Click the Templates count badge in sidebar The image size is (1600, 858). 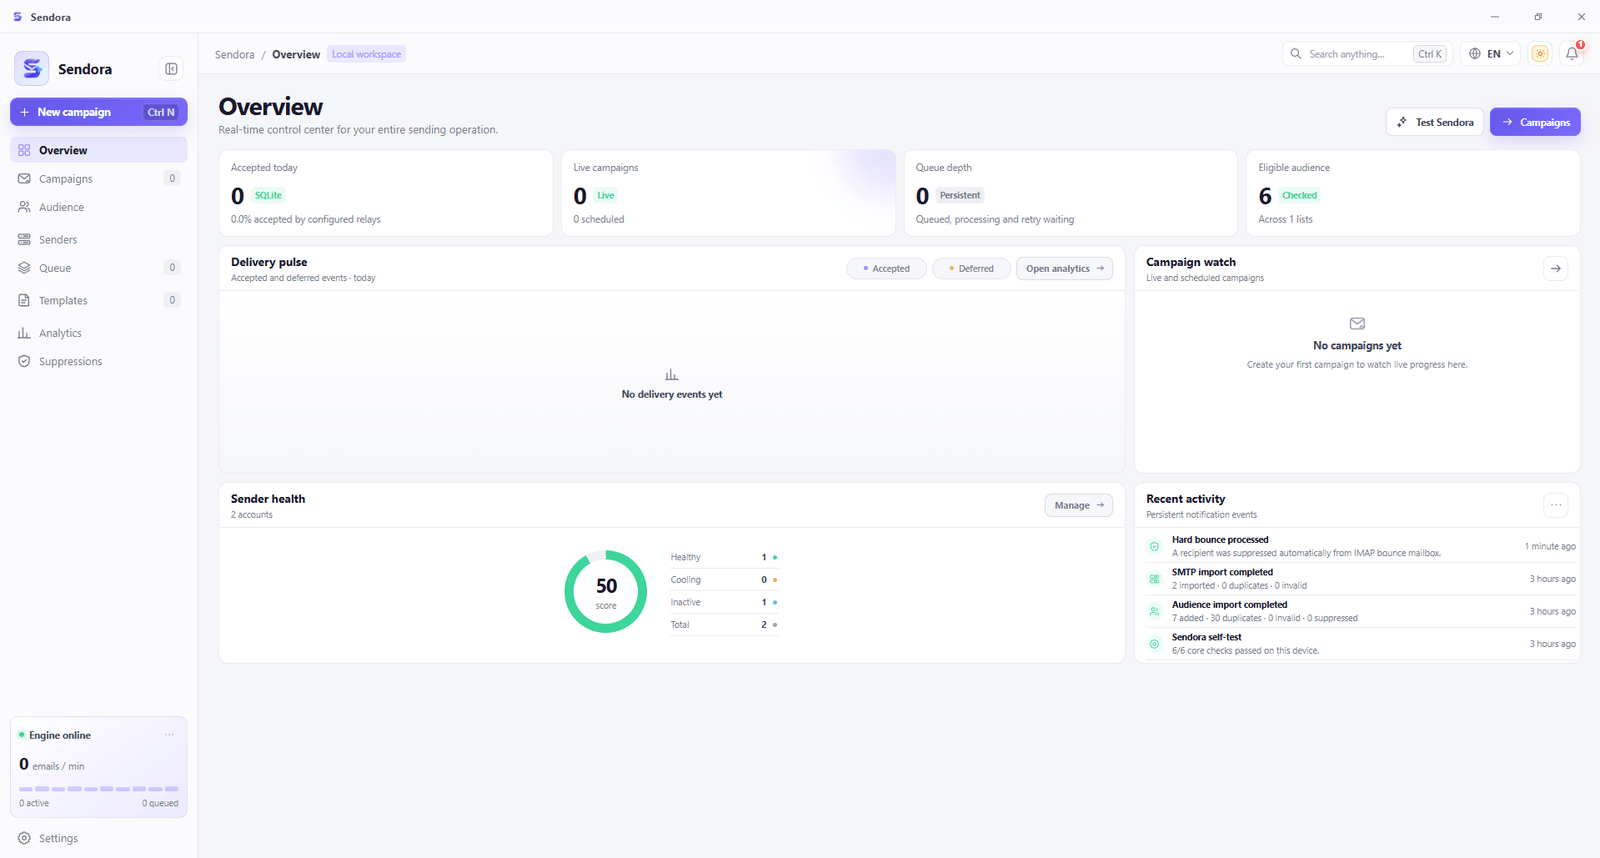(172, 300)
